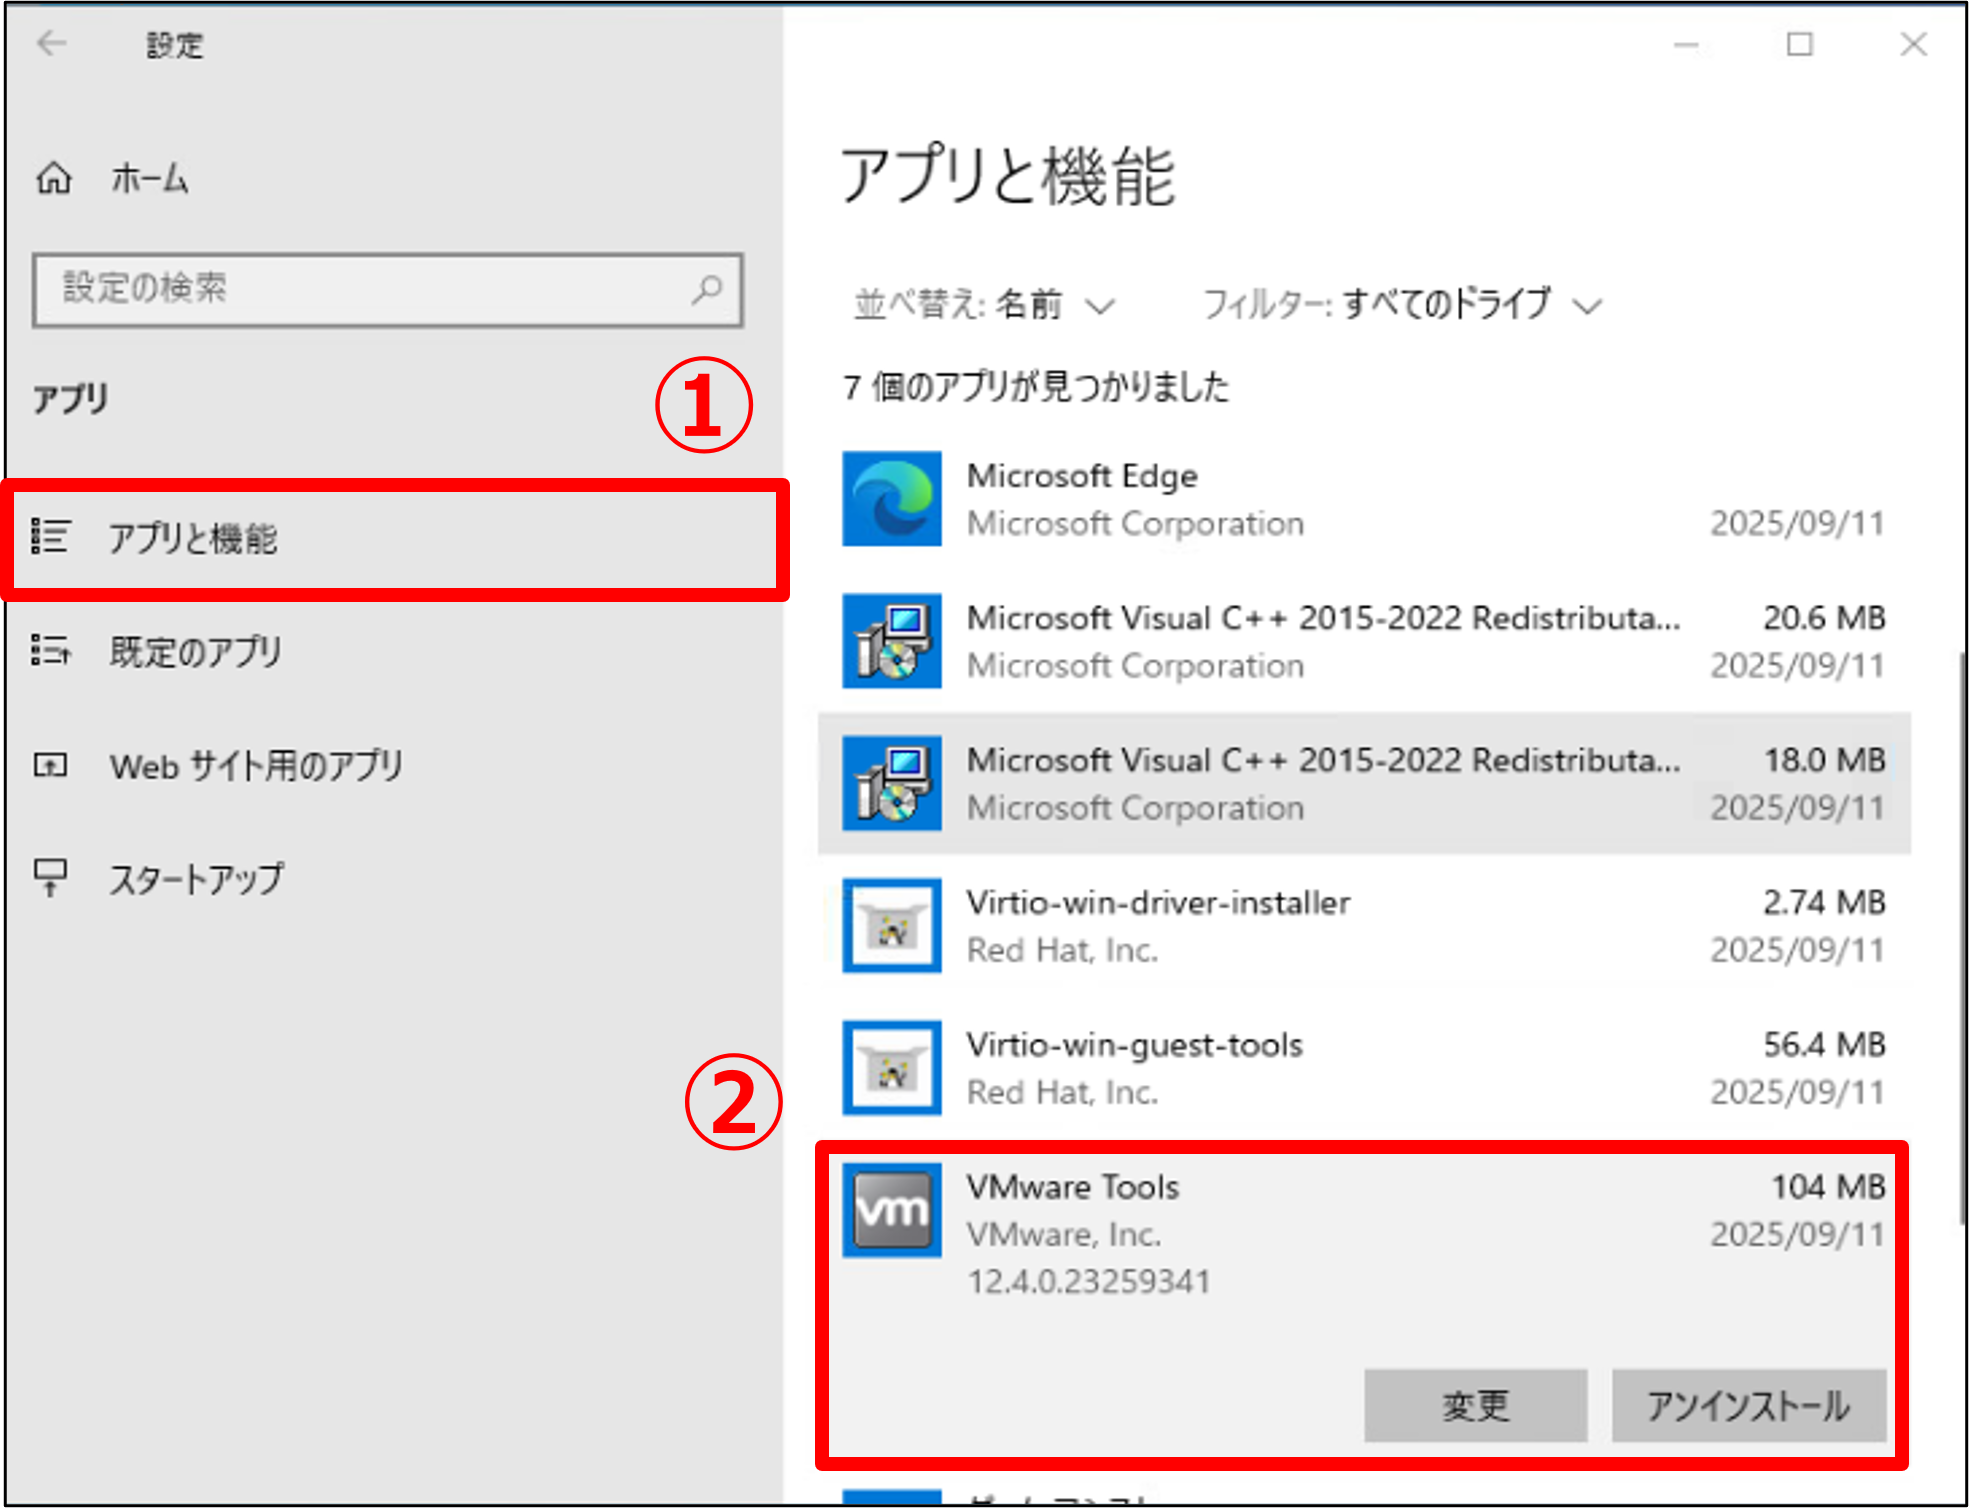The height and width of the screenshot is (1508, 1969).
Task: Click the Virtio-win-guest-tools icon
Action: (x=891, y=1067)
